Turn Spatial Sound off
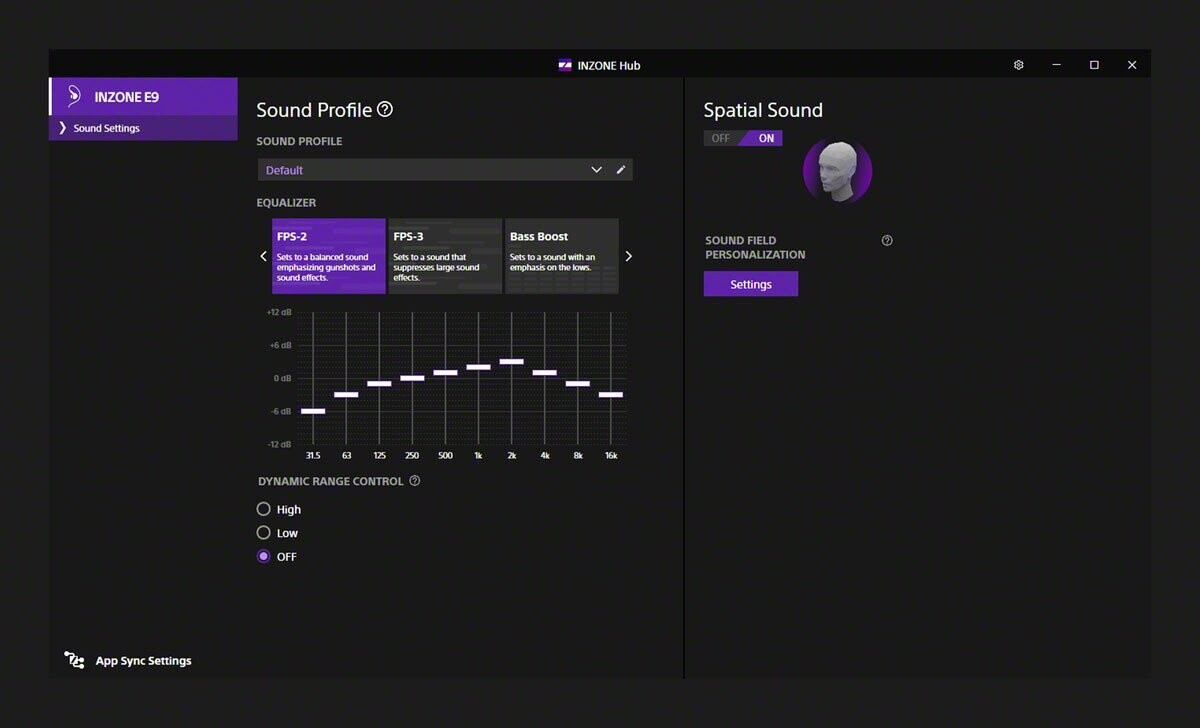1200x728 pixels. [x=721, y=139]
